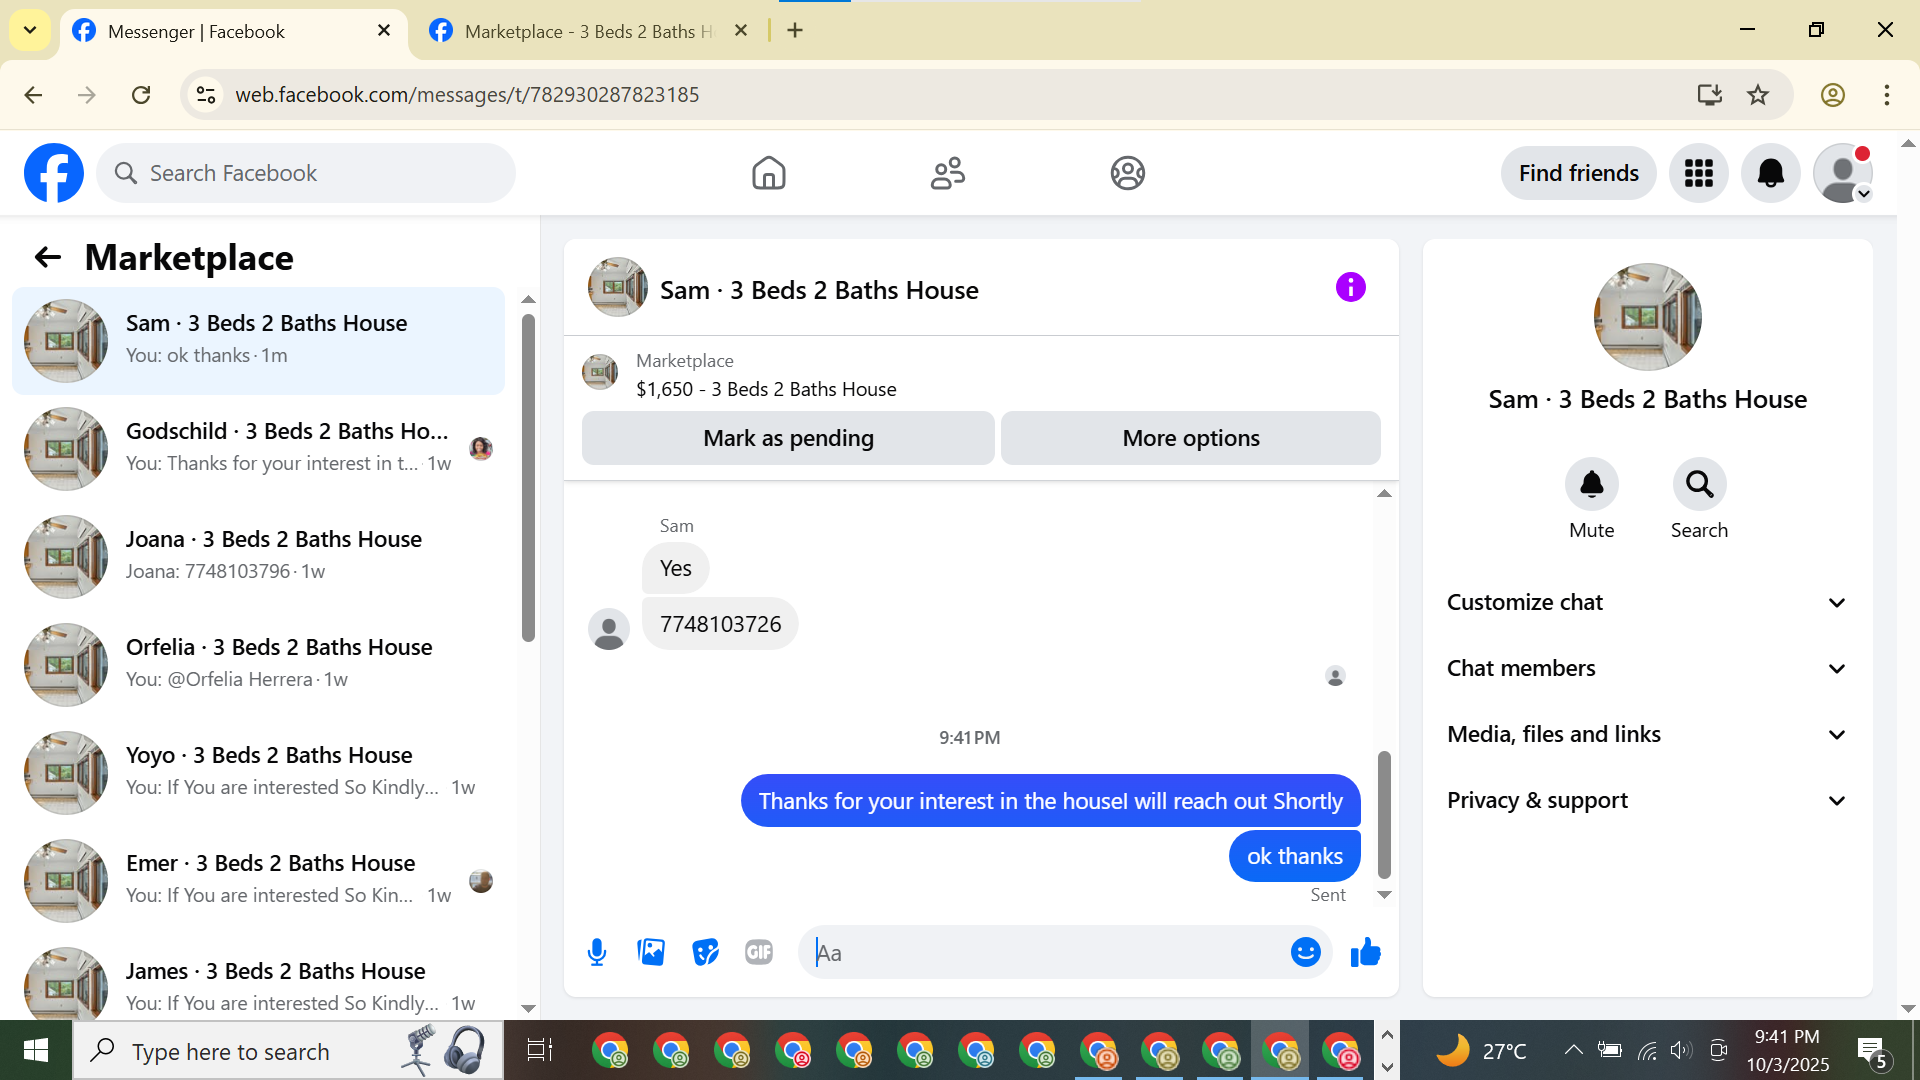1920x1080 pixels.
Task: Click the Marketplace listing $1,650 link
Action: point(766,390)
